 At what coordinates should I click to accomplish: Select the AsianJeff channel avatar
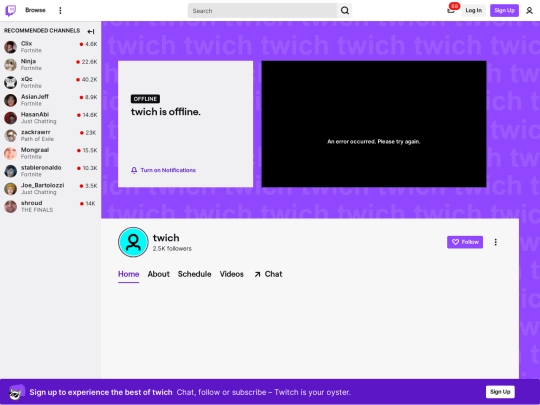(x=10, y=100)
